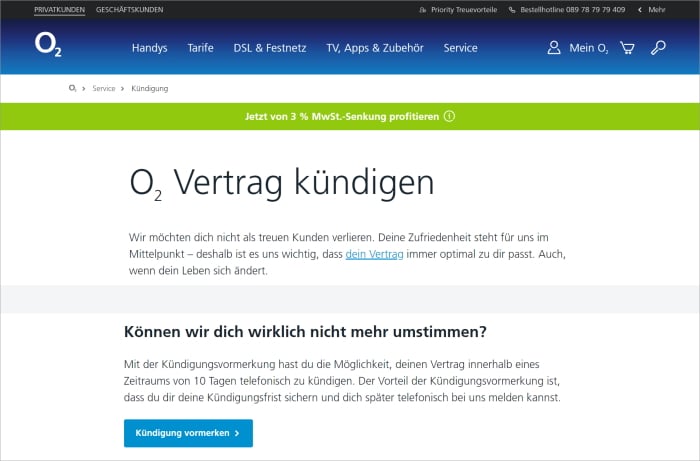This screenshot has width=700, height=461.
Task: Open the Mein O2 account icon
Action: [554, 48]
